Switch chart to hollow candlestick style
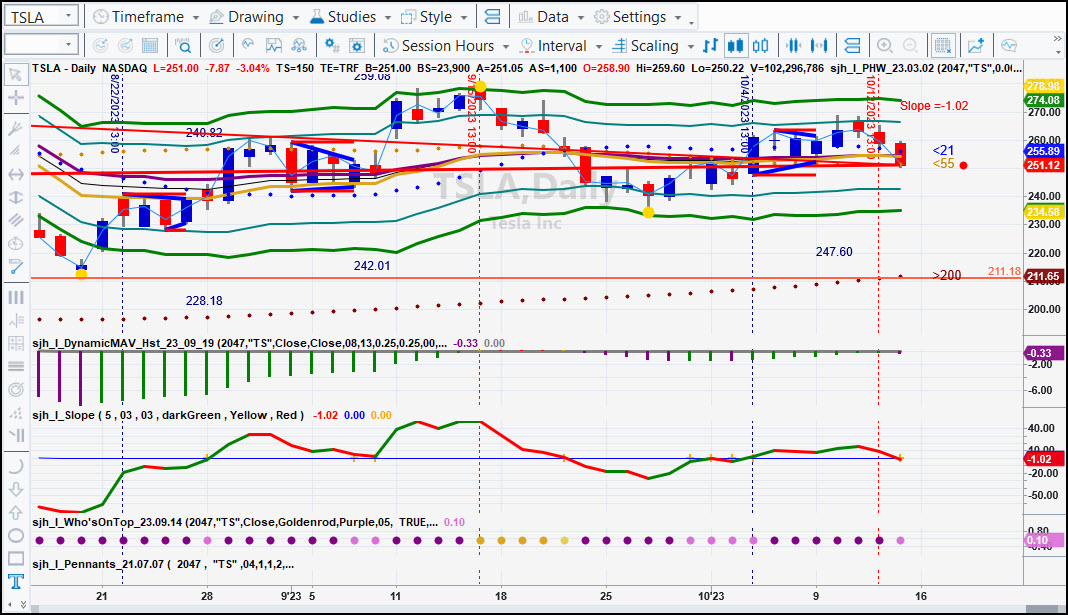The image size is (1068, 615). point(761,46)
